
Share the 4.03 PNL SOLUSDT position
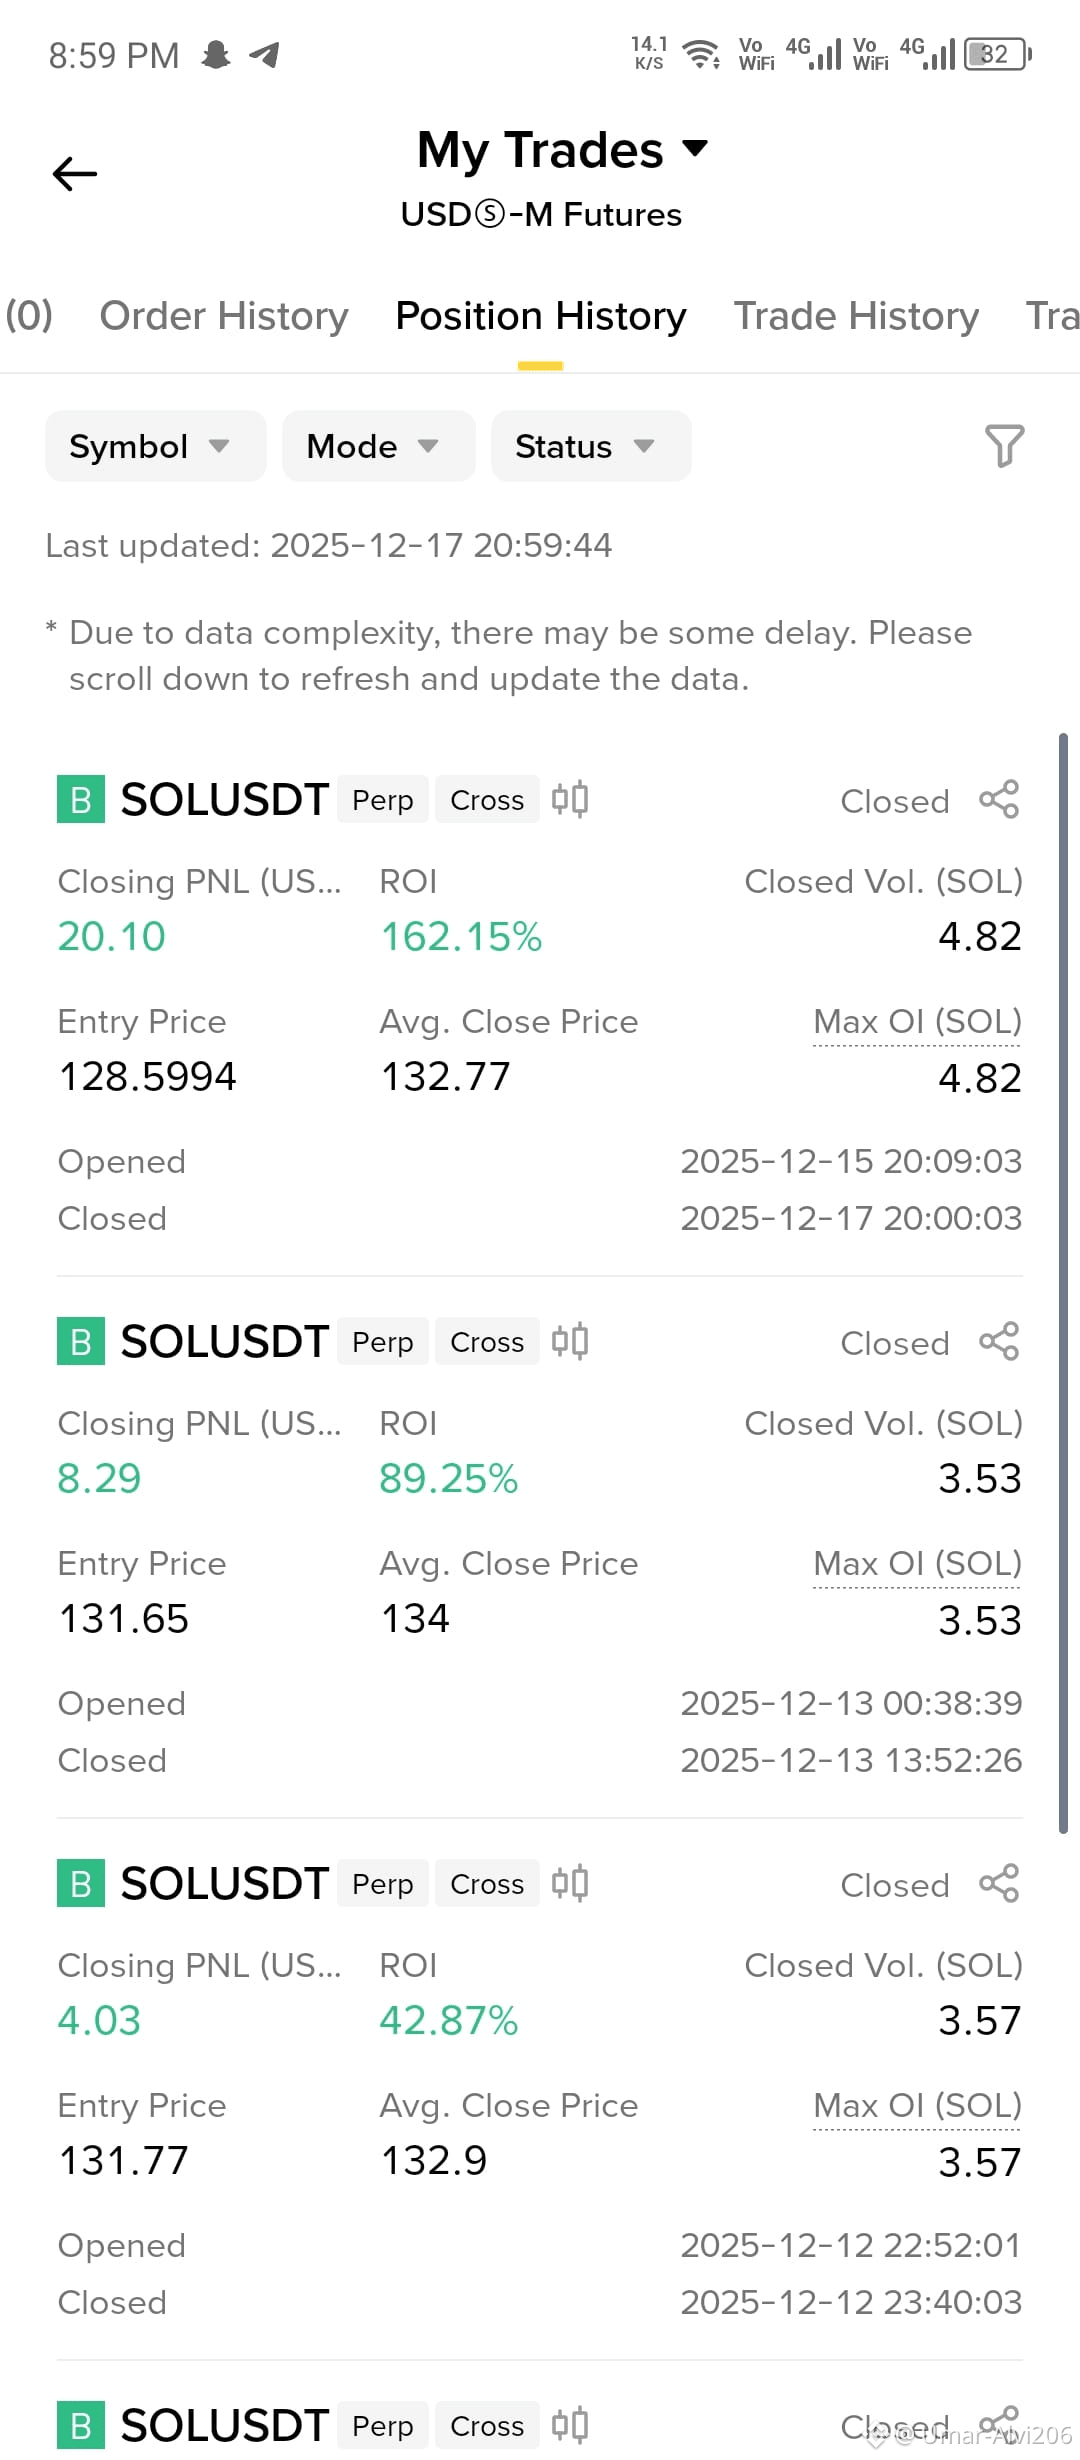click(999, 1884)
